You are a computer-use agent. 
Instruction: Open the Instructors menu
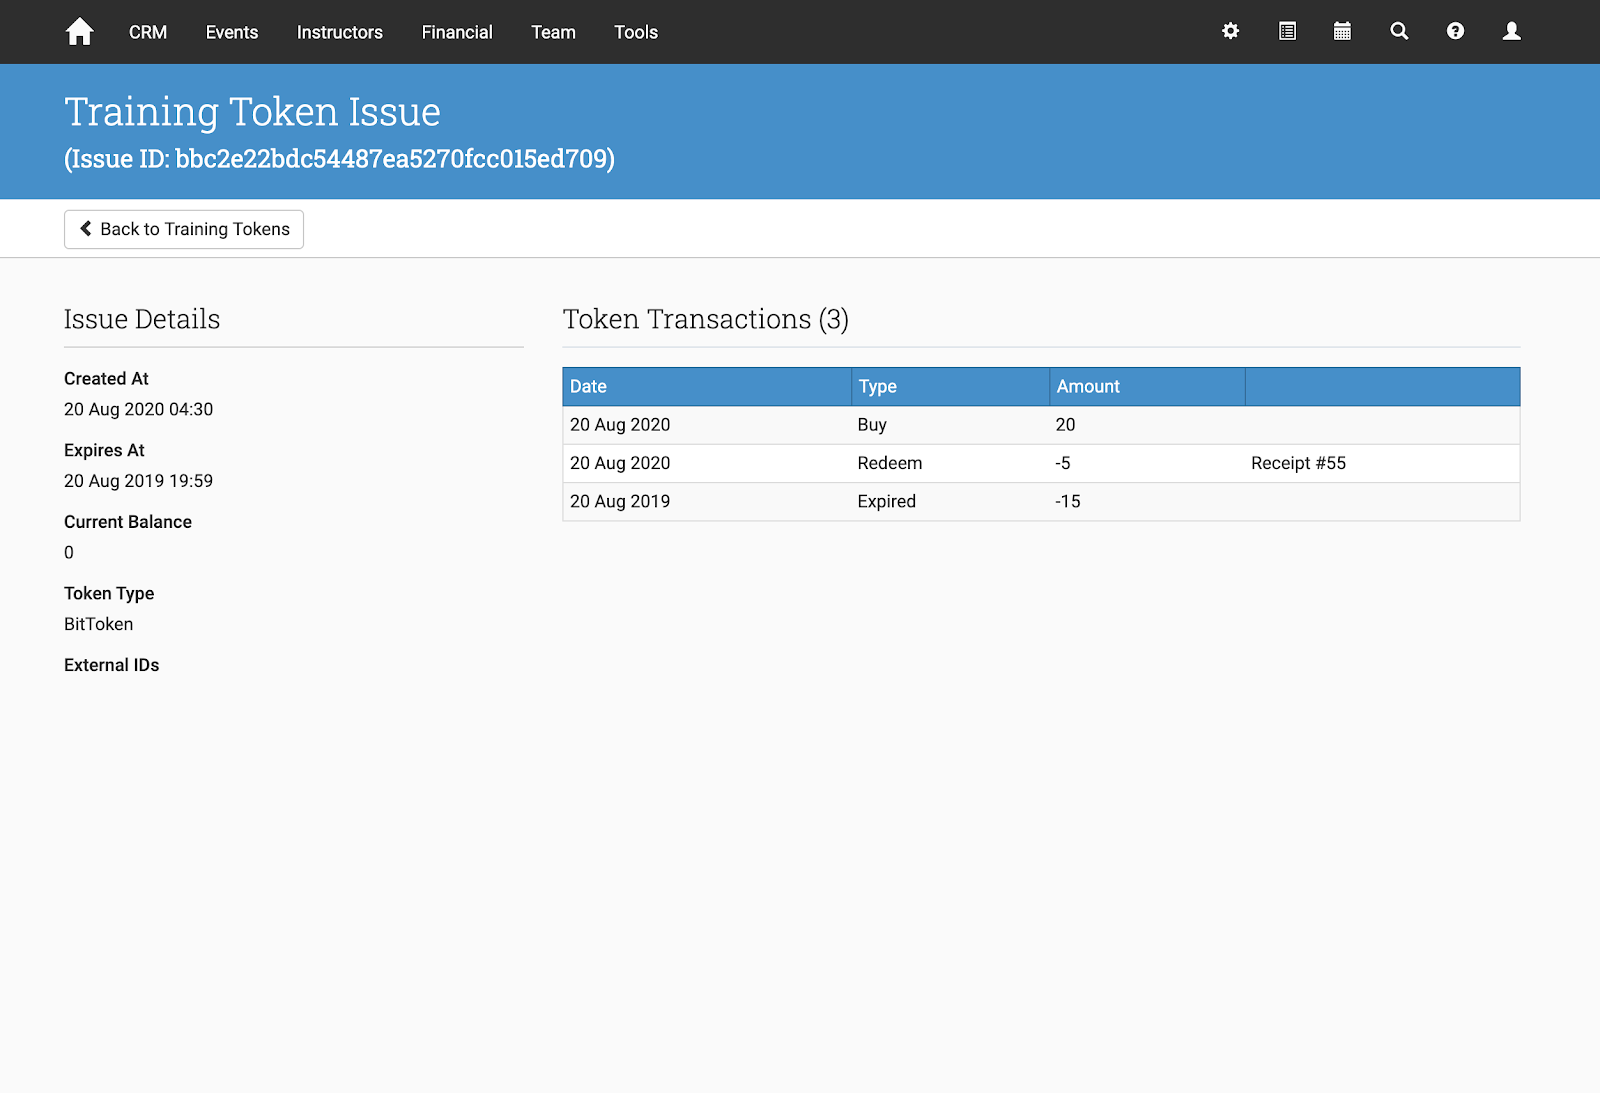(340, 32)
